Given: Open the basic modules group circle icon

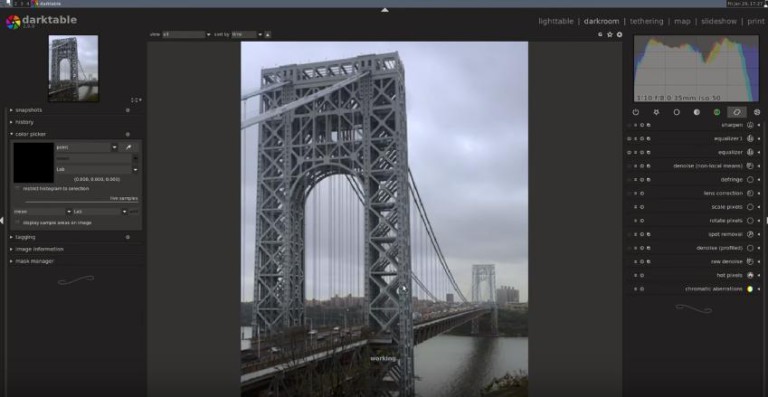Looking at the screenshot, I should (x=676, y=112).
